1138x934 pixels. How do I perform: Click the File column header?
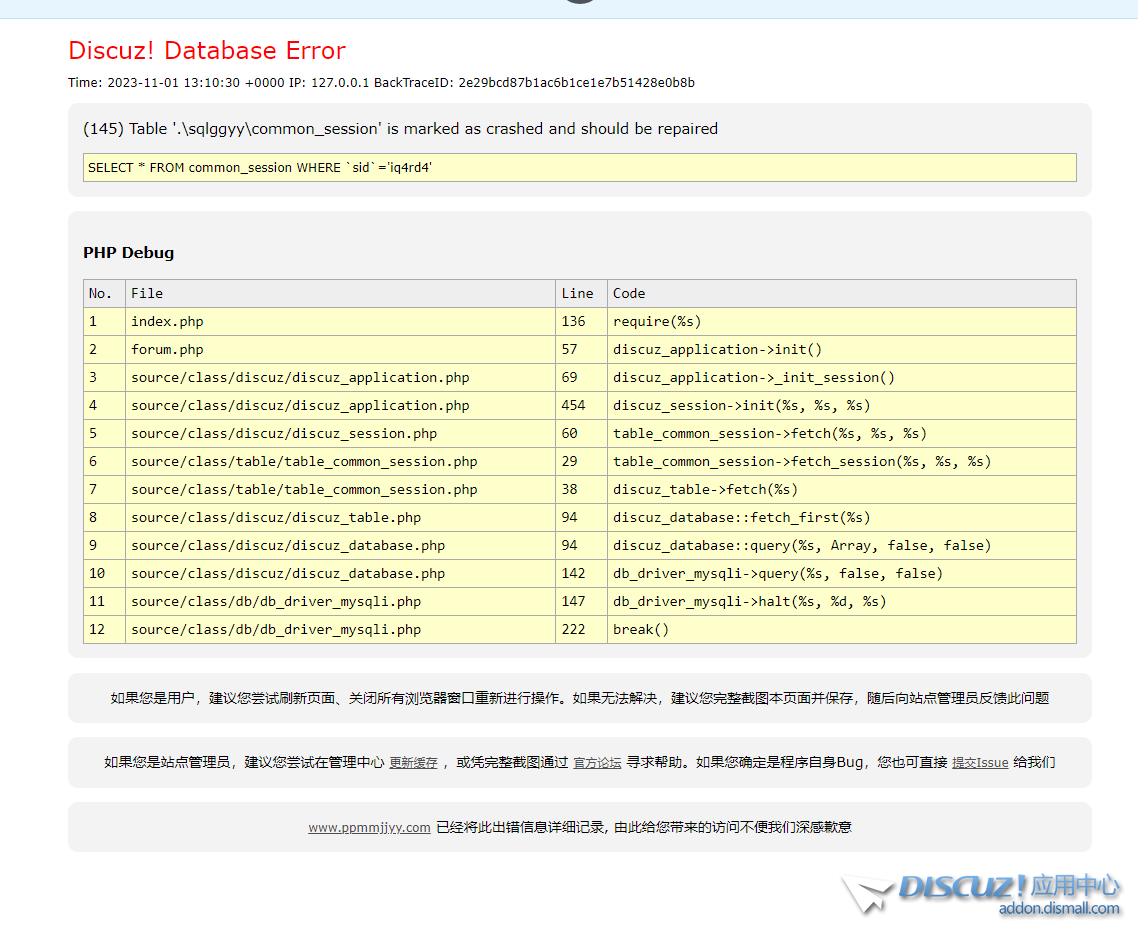pyautogui.click(x=147, y=294)
